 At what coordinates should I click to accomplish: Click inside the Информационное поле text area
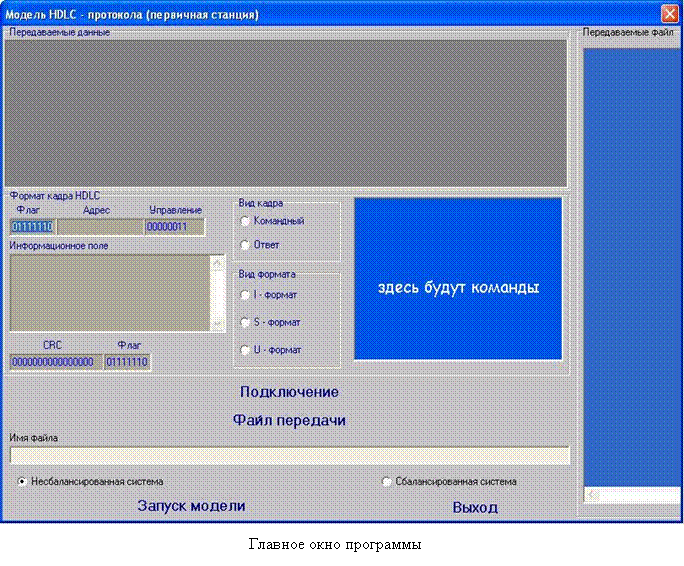click(108, 292)
